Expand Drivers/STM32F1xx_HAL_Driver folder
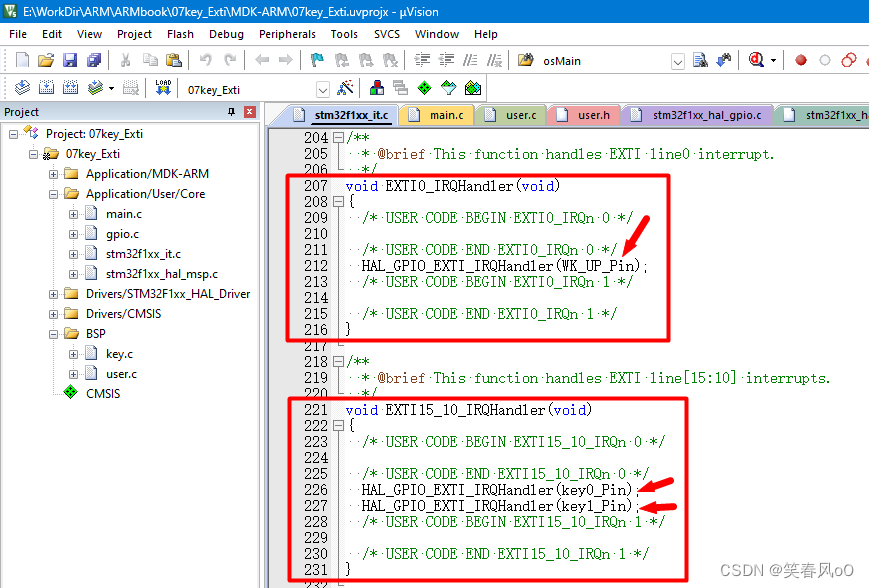 53,294
